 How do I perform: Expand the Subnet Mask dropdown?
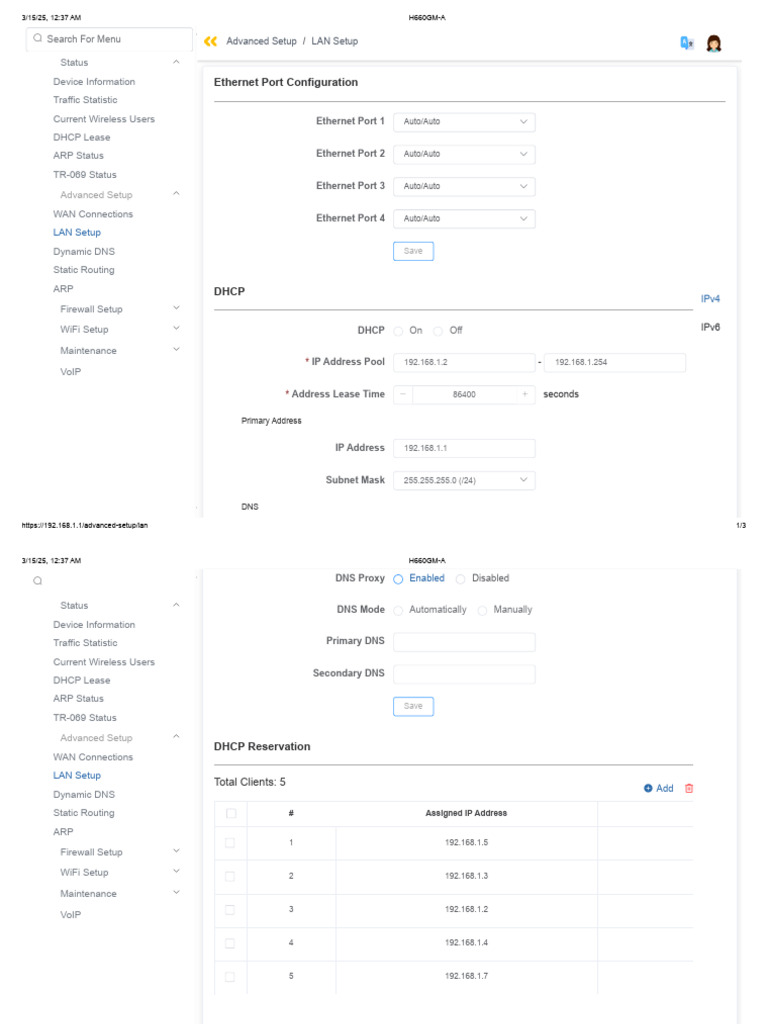pos(464,481)
